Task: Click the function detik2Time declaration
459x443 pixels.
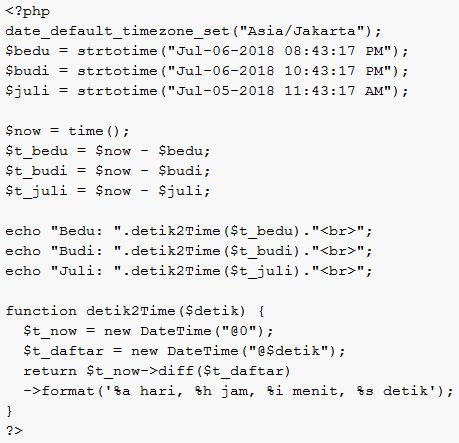Action: (135, 311)
